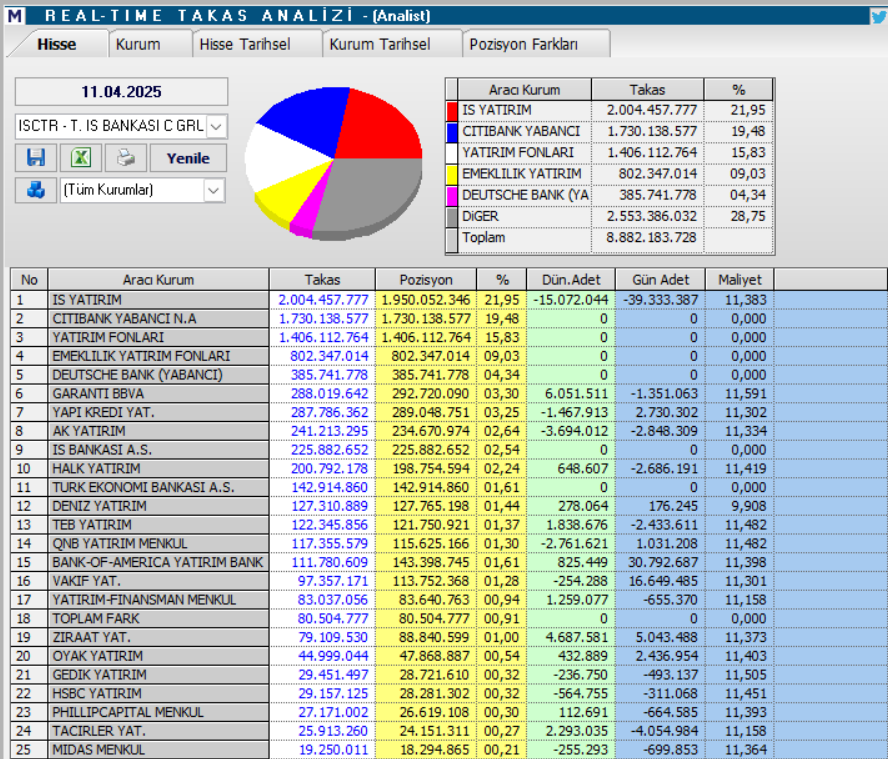Select the QNB YATIRIM MENKUL row
The image size is (888, 759).
pos(449,543)
